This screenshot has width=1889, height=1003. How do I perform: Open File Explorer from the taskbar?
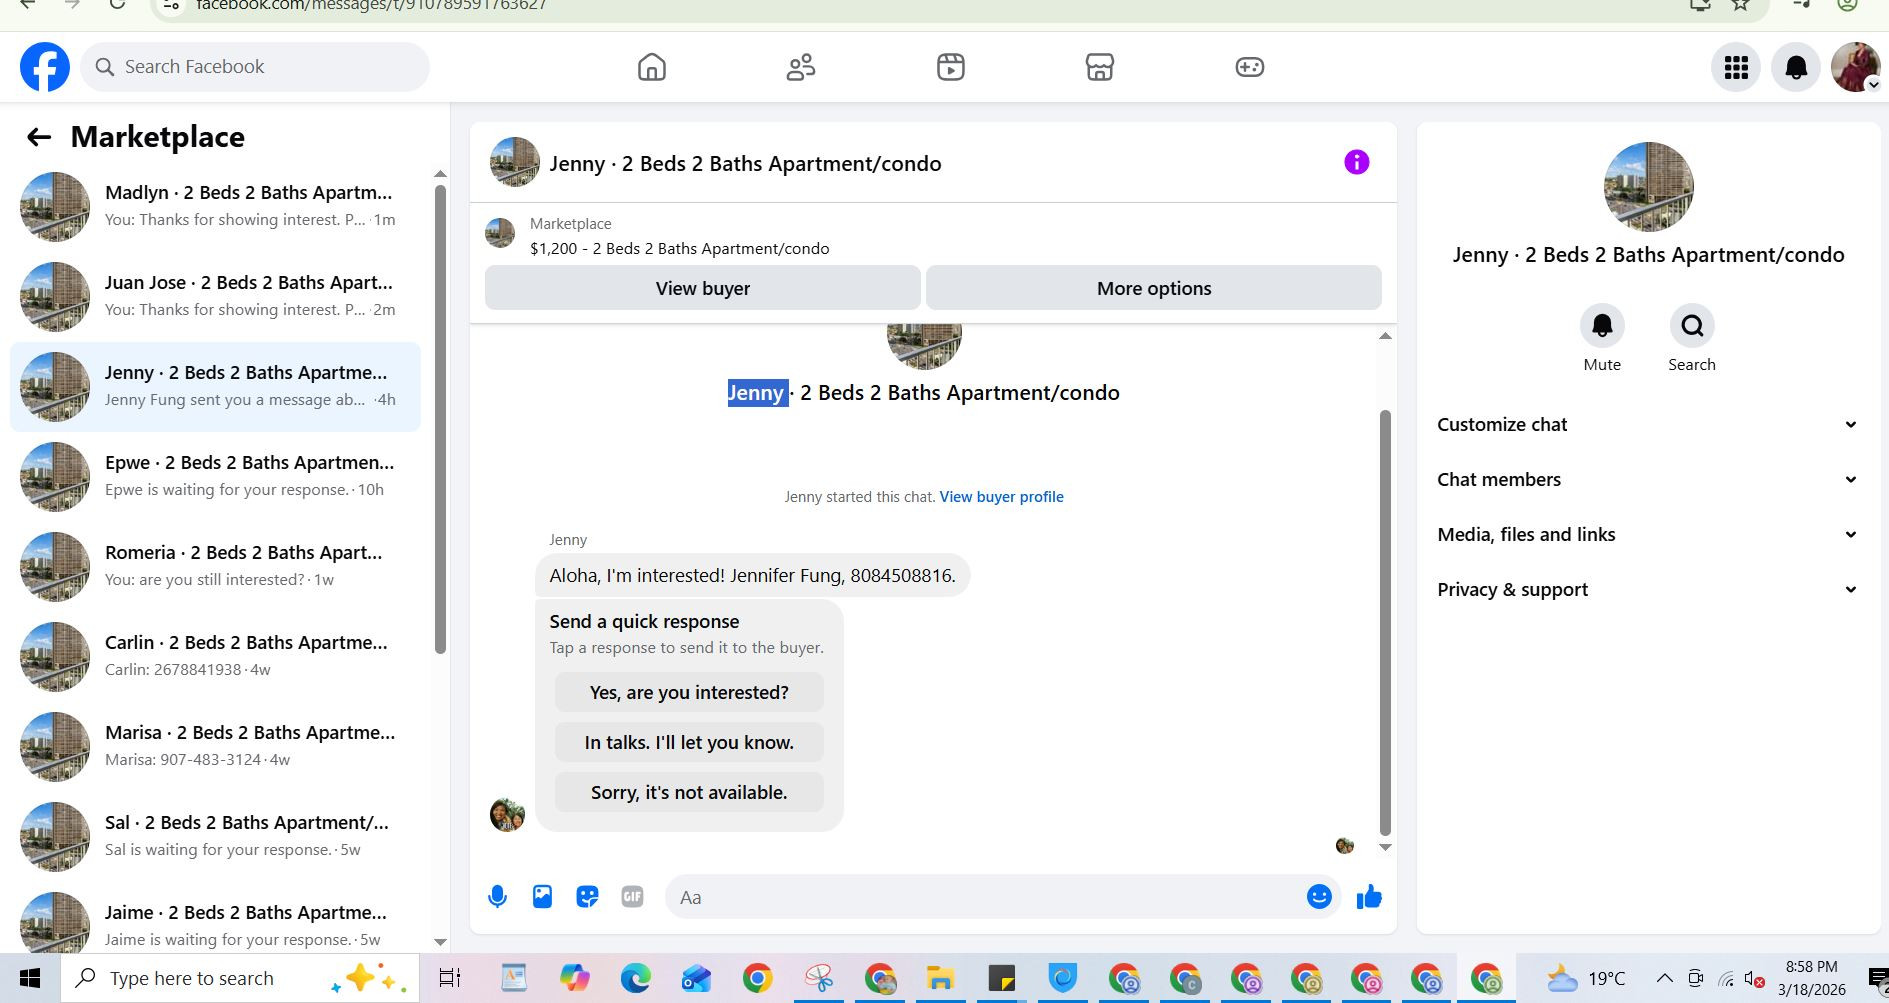coord(940,978)
